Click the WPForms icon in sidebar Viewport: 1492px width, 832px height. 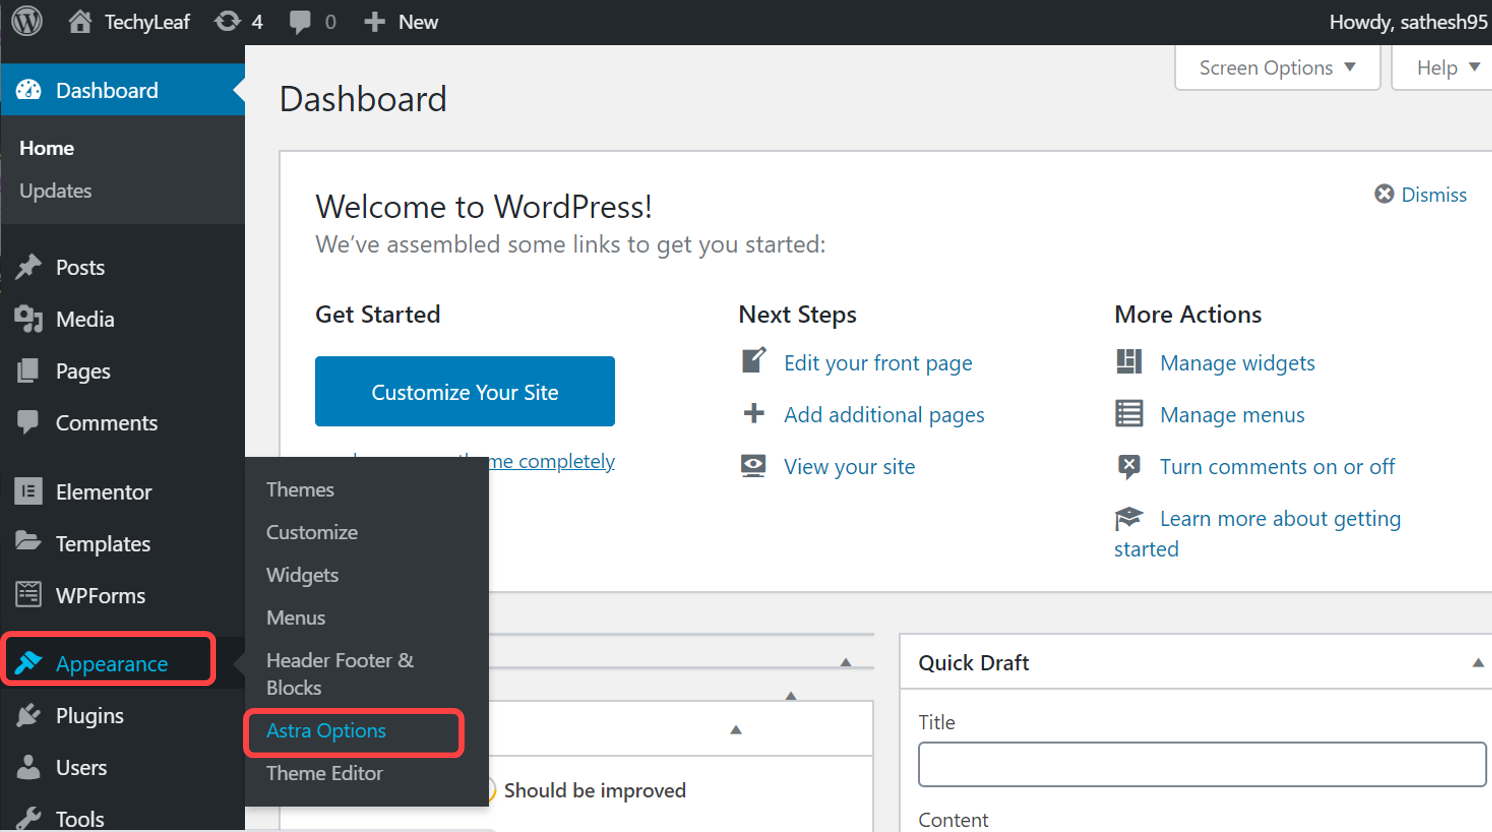[x=28, y=595]
